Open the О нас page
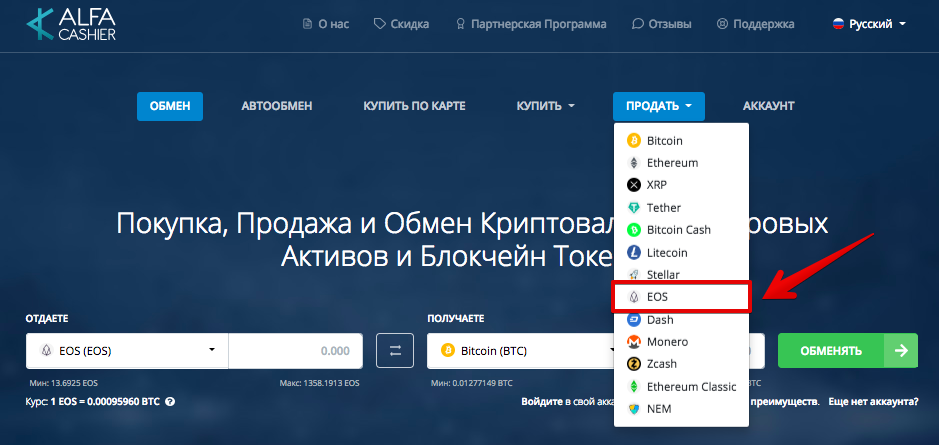 [326, 25]
